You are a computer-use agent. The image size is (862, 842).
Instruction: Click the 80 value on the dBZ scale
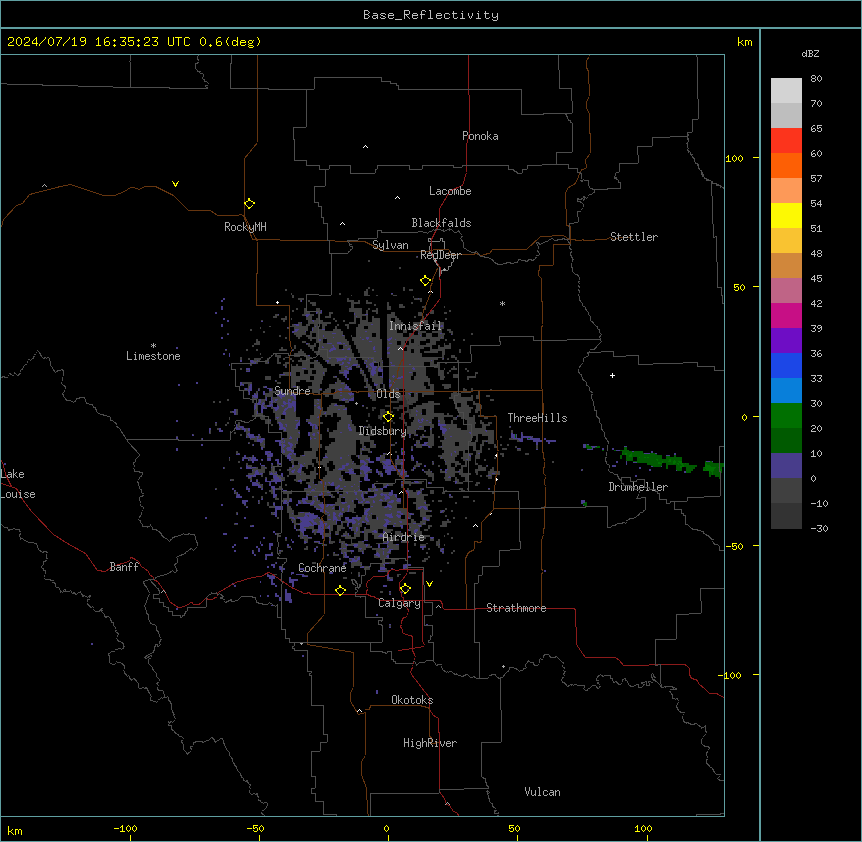coord(816,78)
